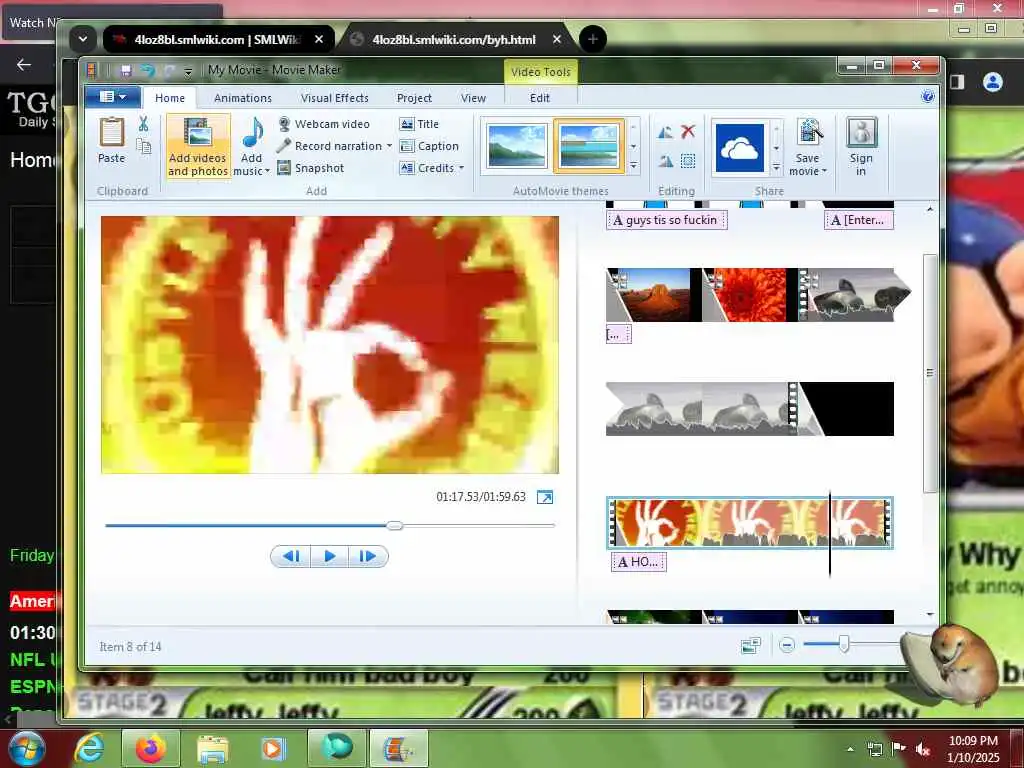Image resolution: width=1024 pixels, height=768 pixels.
Task: Click the 'guys tis so fuckin' caption
Action: tap(666, 220)
